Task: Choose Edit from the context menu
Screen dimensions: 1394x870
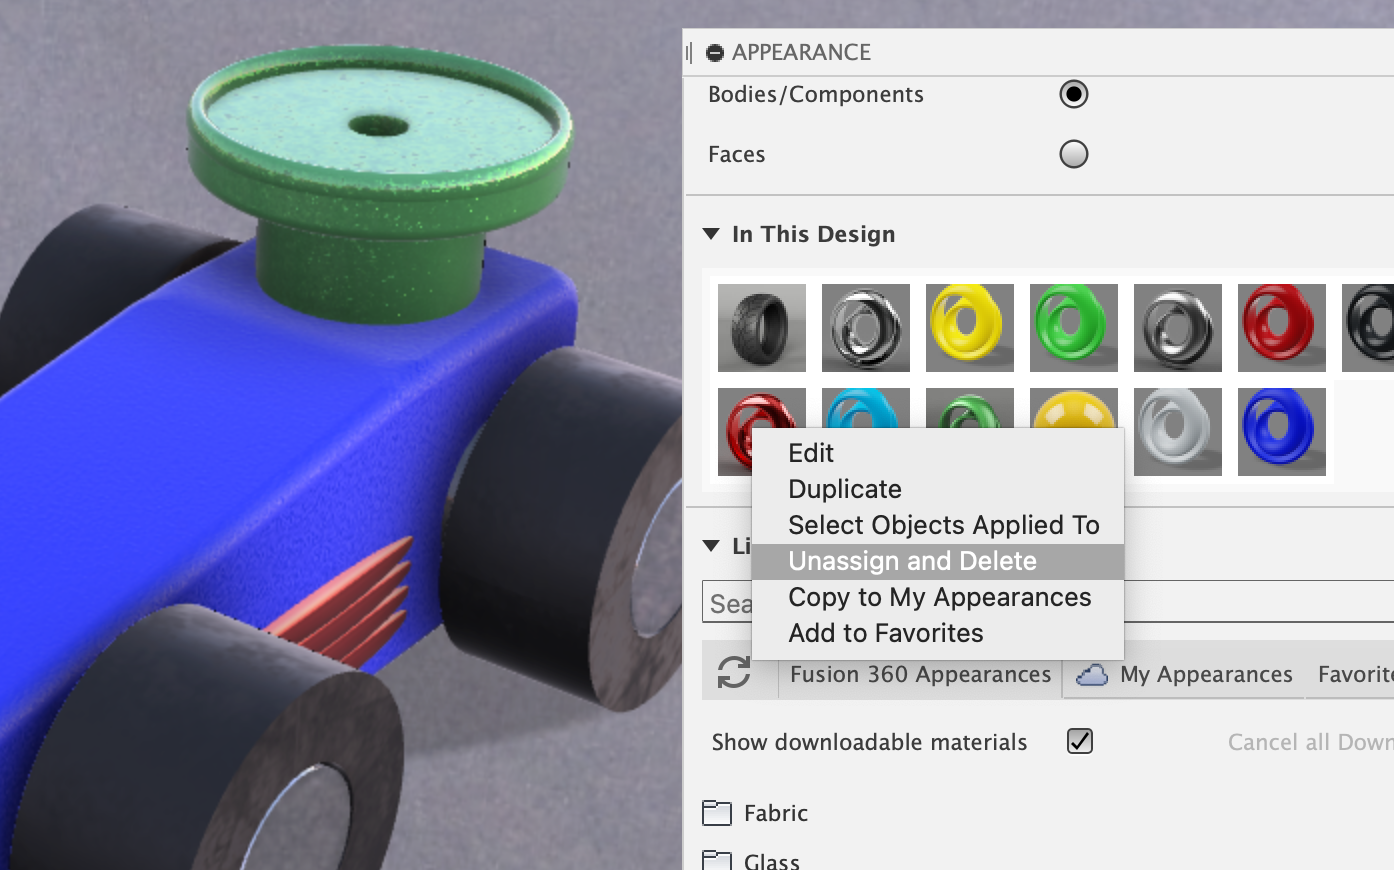Action: coord(938,453)
